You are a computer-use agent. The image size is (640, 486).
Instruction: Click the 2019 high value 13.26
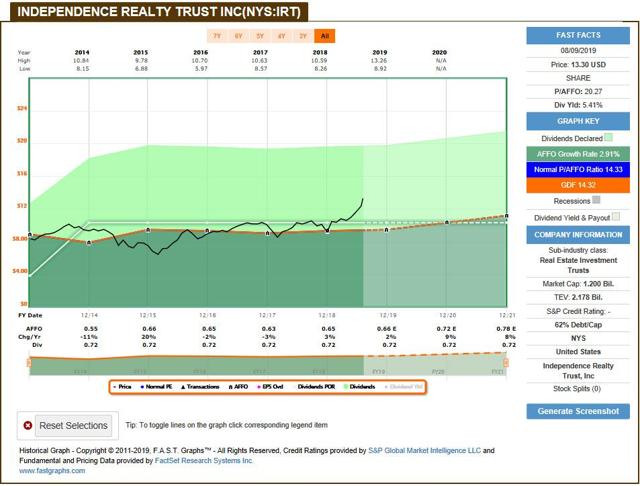380,60
